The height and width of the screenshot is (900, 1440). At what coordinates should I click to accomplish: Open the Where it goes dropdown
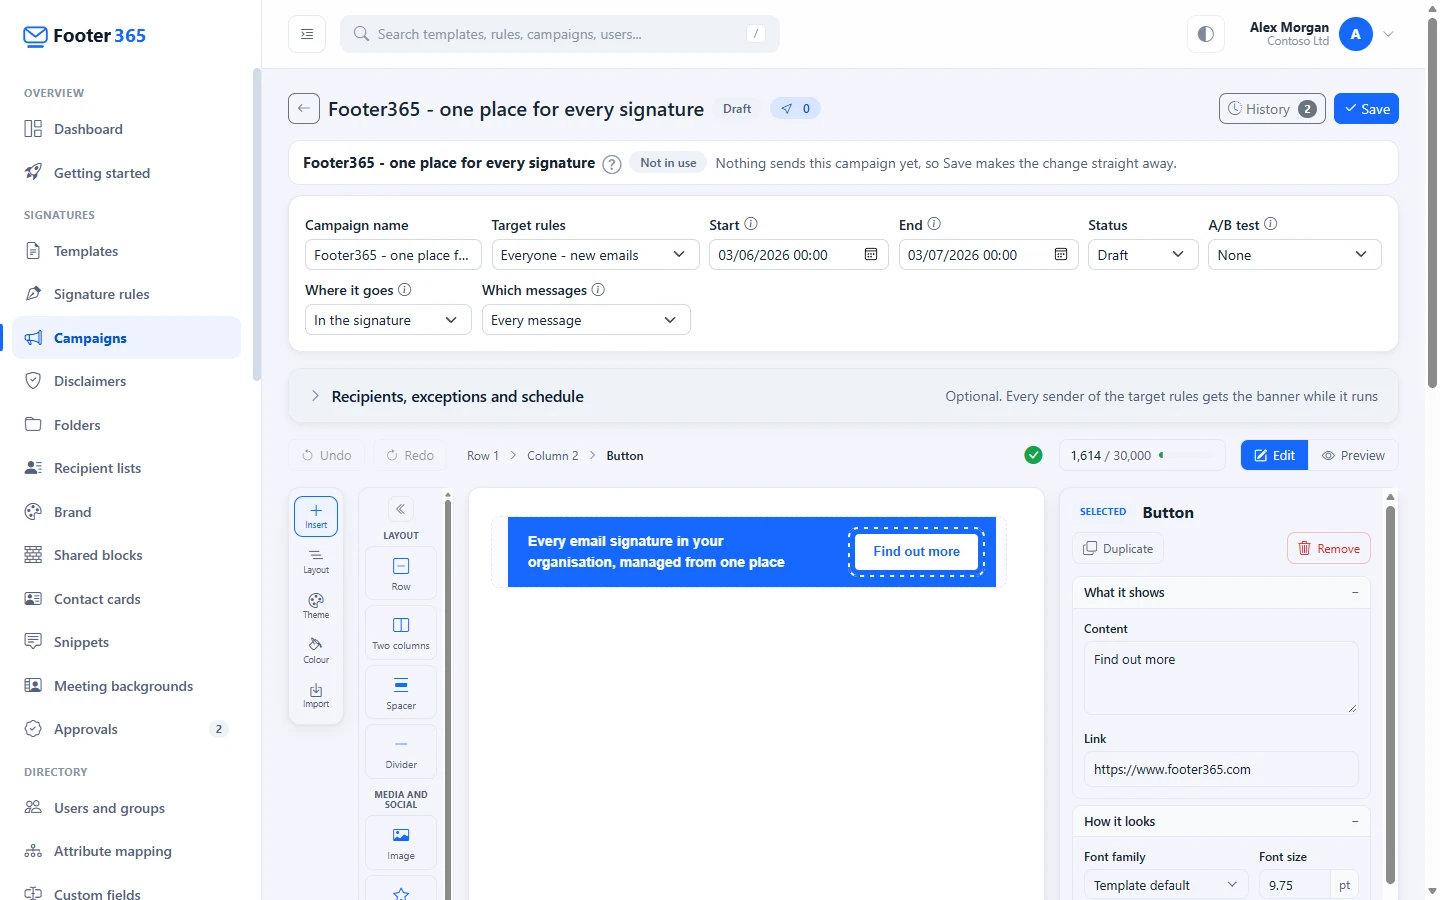[x=388, y=320]
